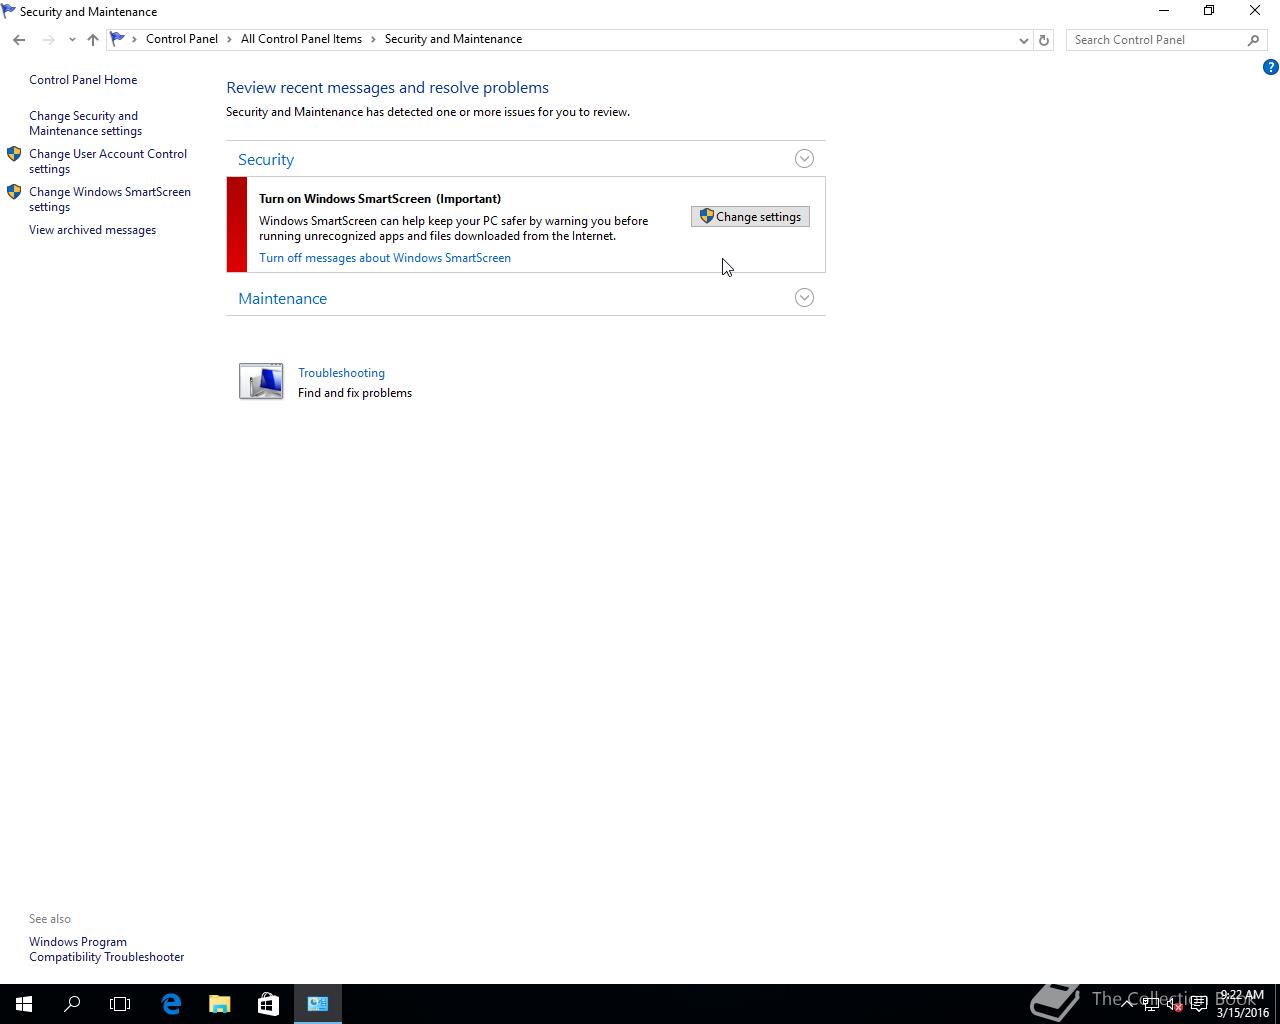
Task: Open Change Security and Maintenance settings
Action: click(85, 123)
